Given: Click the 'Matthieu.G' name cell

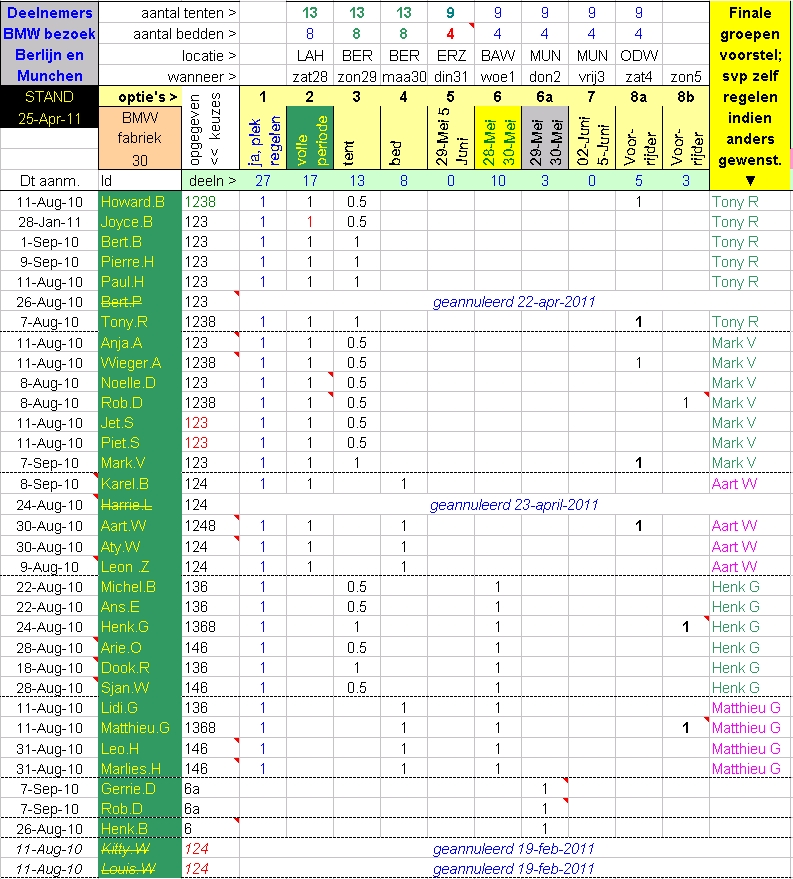Looking at the screenshot, I should point(139,728).
